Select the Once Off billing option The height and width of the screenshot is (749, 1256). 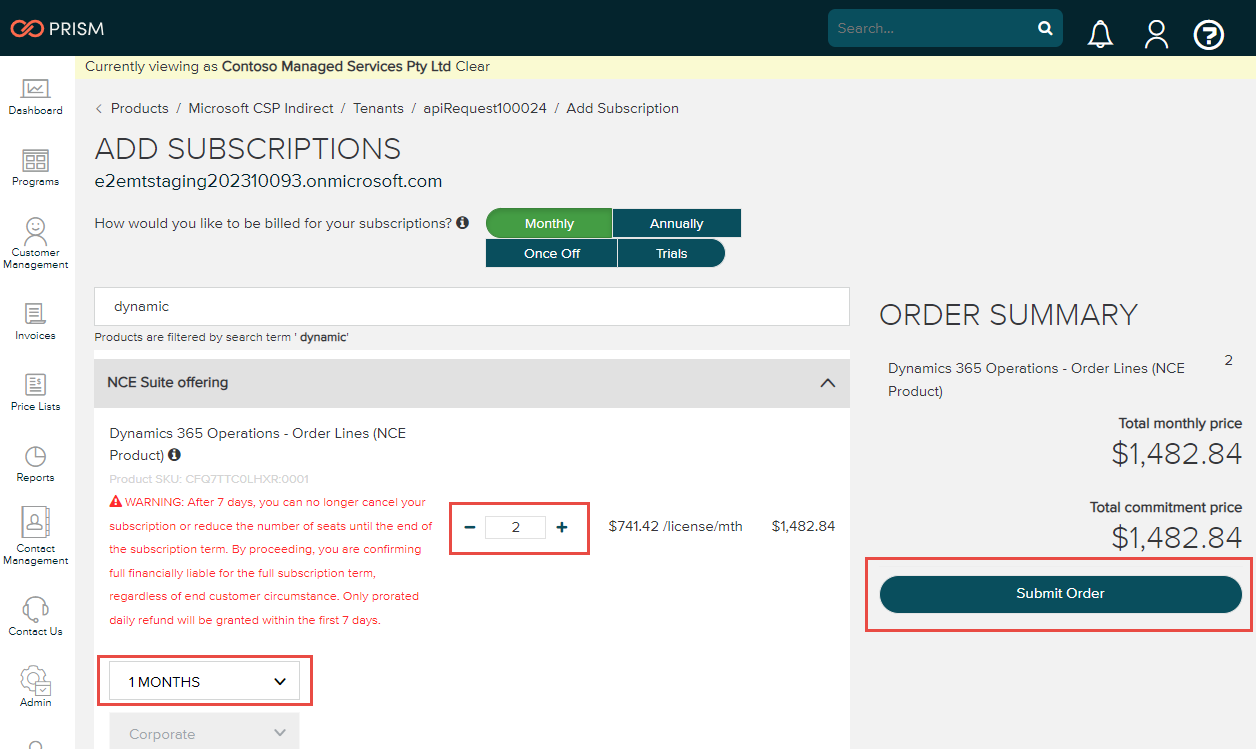(551, 253)
